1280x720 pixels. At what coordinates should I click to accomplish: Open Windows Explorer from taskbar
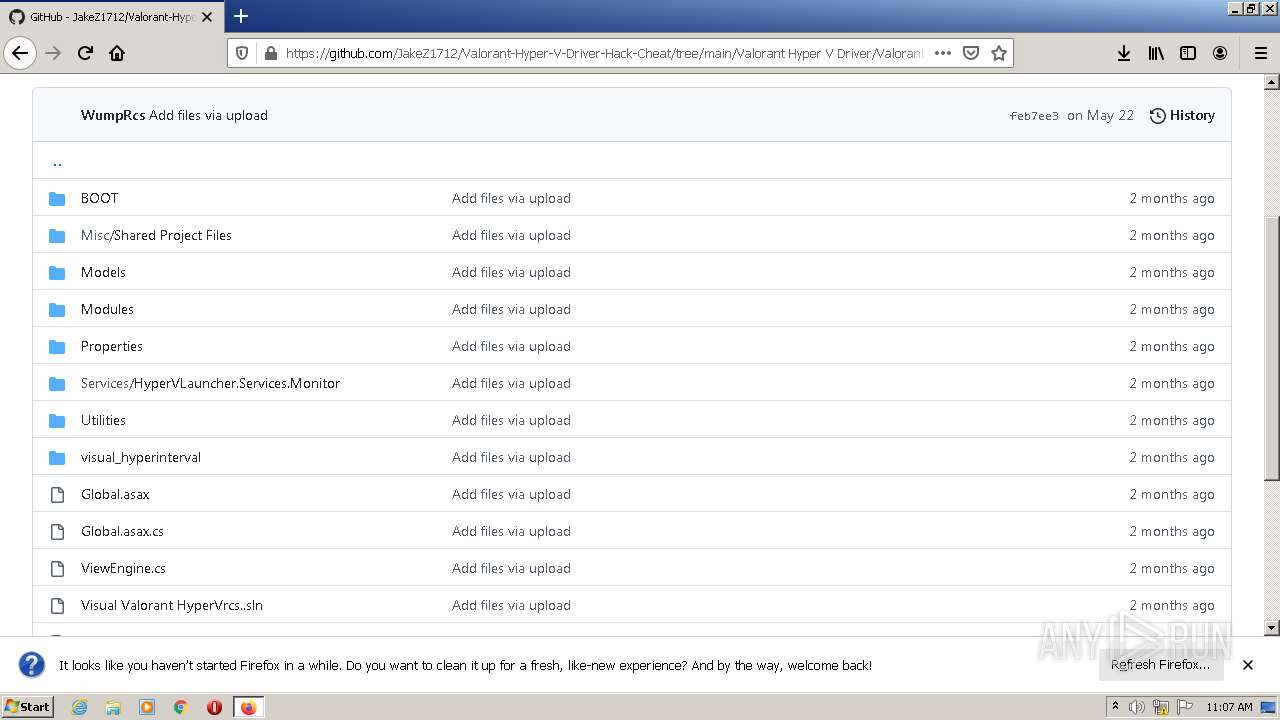[x=113, y=707]
